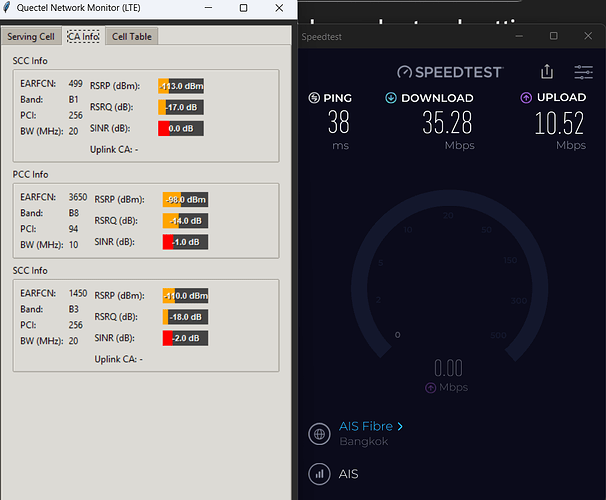Image resolution: width=606 pixels, height=500 pixels.
Task: Click the red SINR 0.0 dB bar
Action: pyautogui.click(x=181, y=128)
